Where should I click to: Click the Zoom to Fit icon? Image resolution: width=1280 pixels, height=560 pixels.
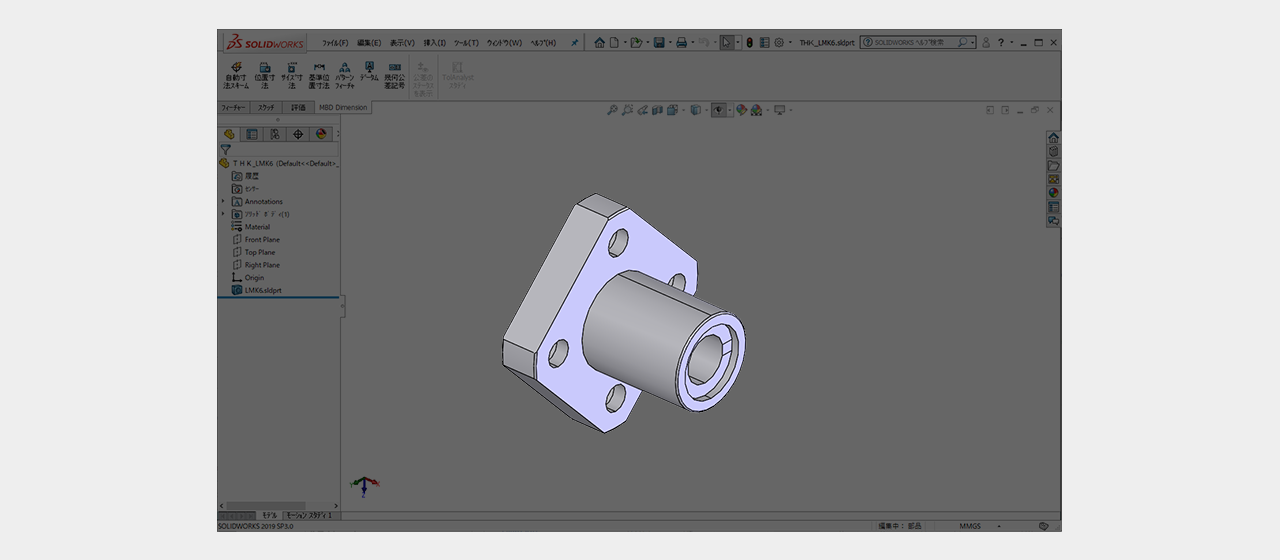[612, 110]
